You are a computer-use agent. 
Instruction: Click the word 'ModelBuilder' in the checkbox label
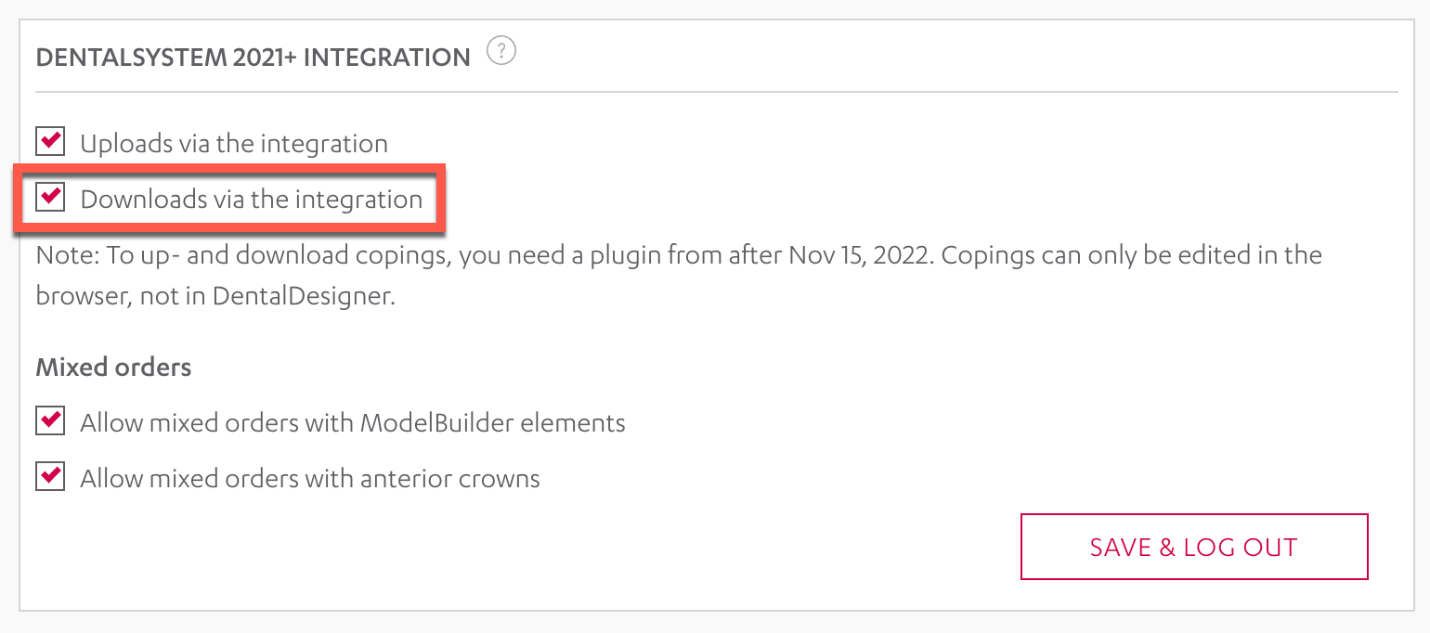tap(430, 423)
